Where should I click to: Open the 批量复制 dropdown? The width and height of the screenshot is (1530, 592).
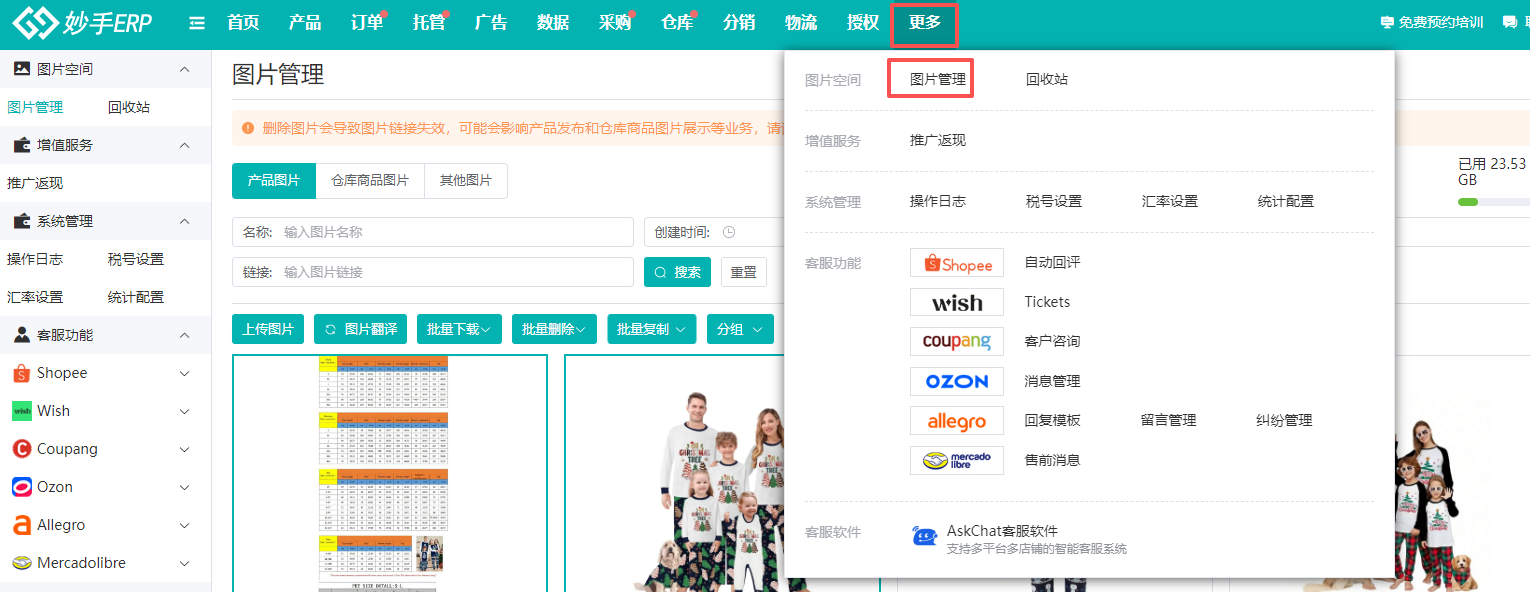(651, 329)
